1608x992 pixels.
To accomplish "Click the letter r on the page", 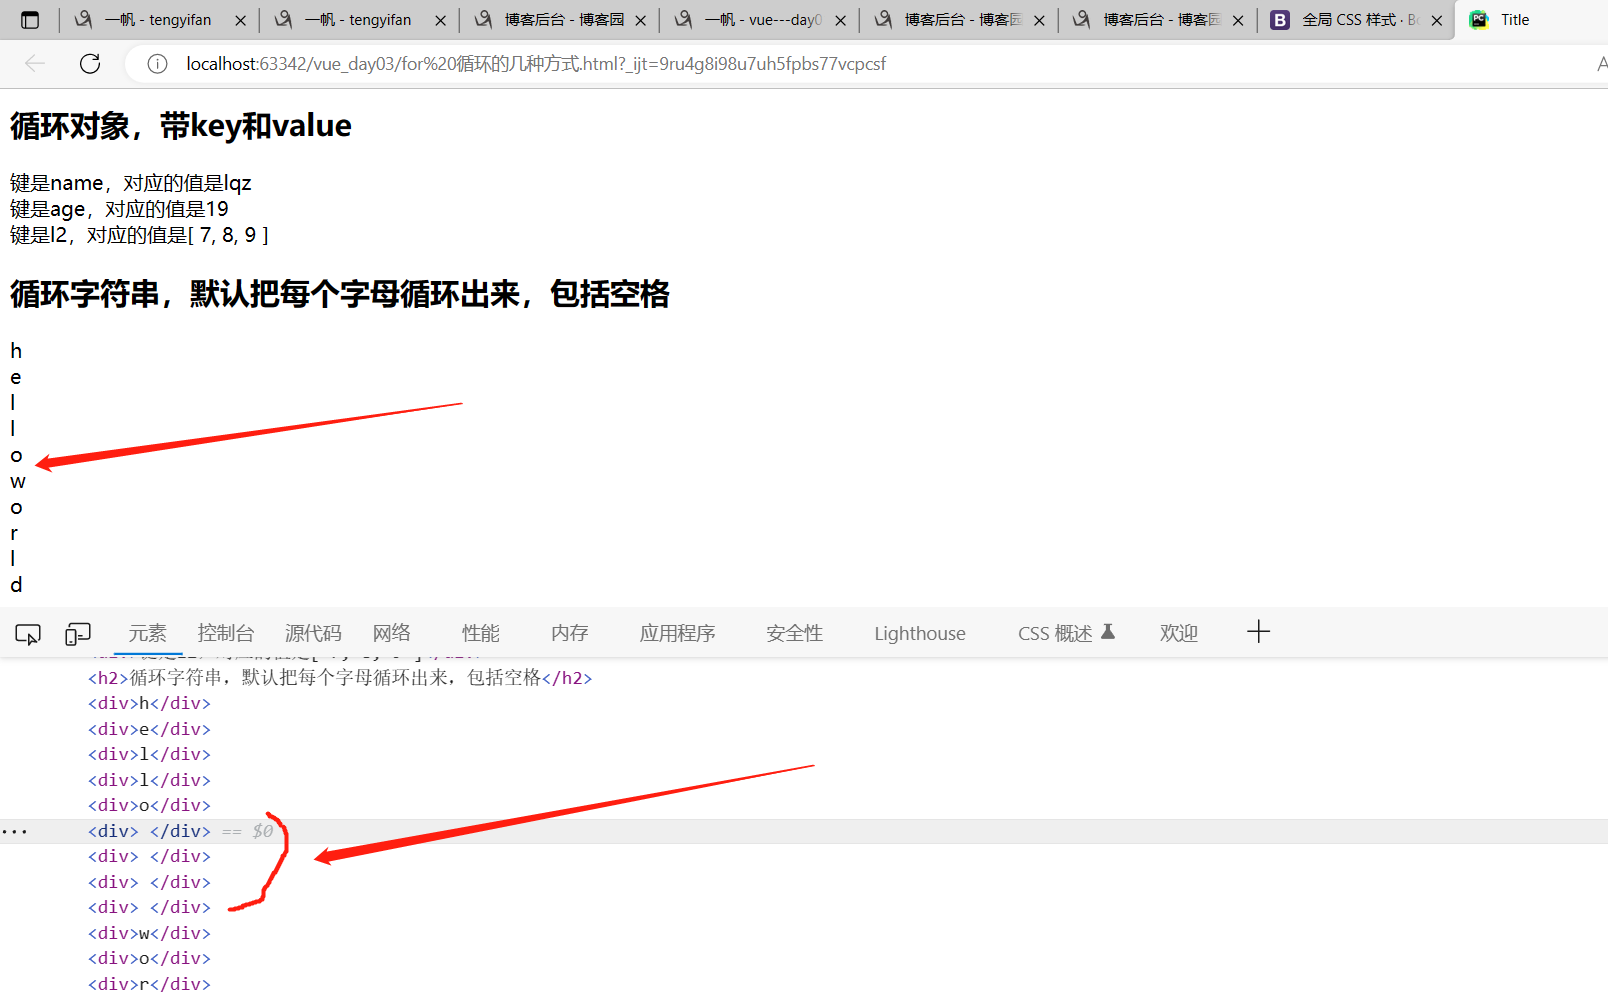I will [x=14, y=533].
